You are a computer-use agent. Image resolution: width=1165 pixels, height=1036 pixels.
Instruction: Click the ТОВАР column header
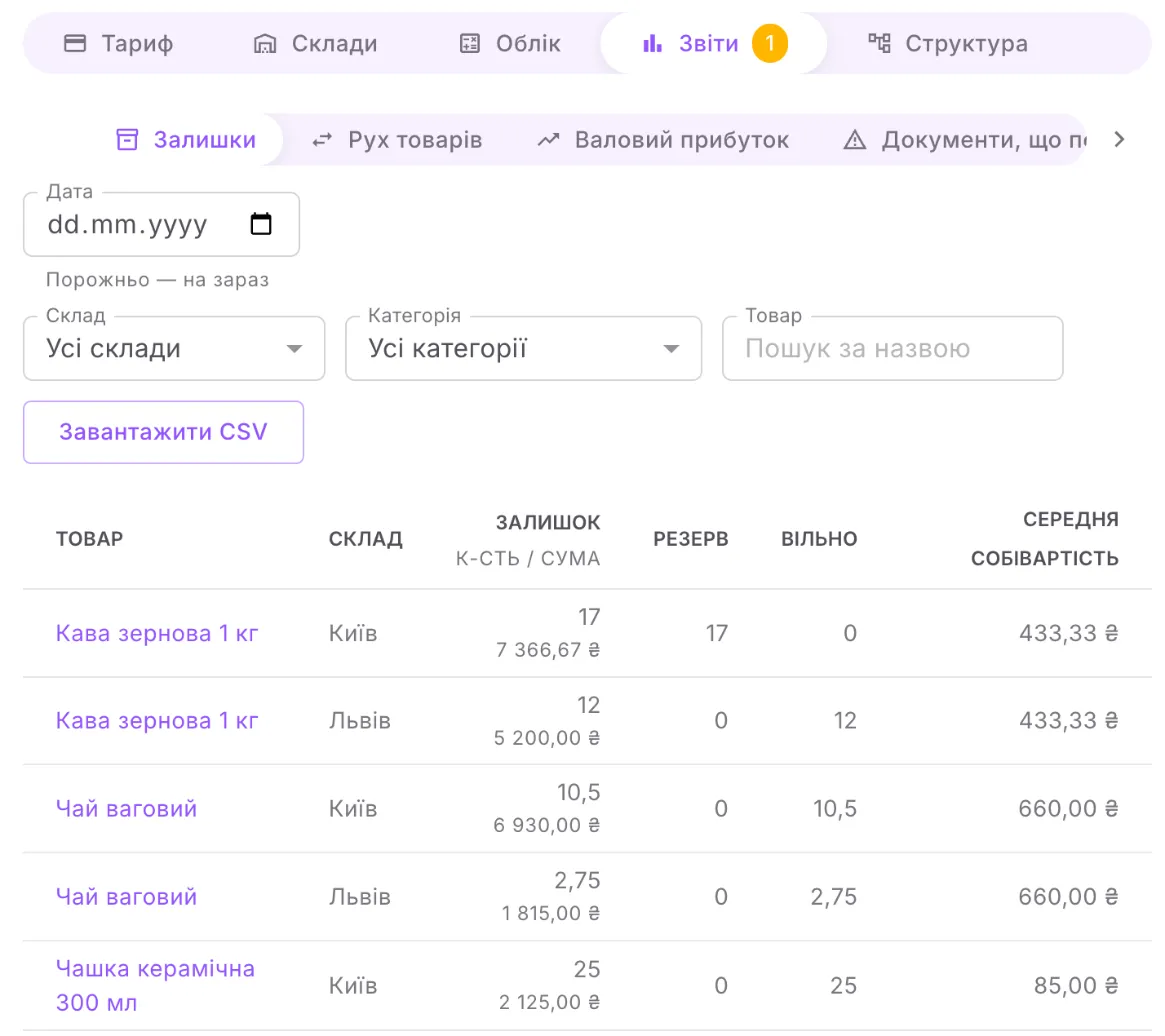90,539
